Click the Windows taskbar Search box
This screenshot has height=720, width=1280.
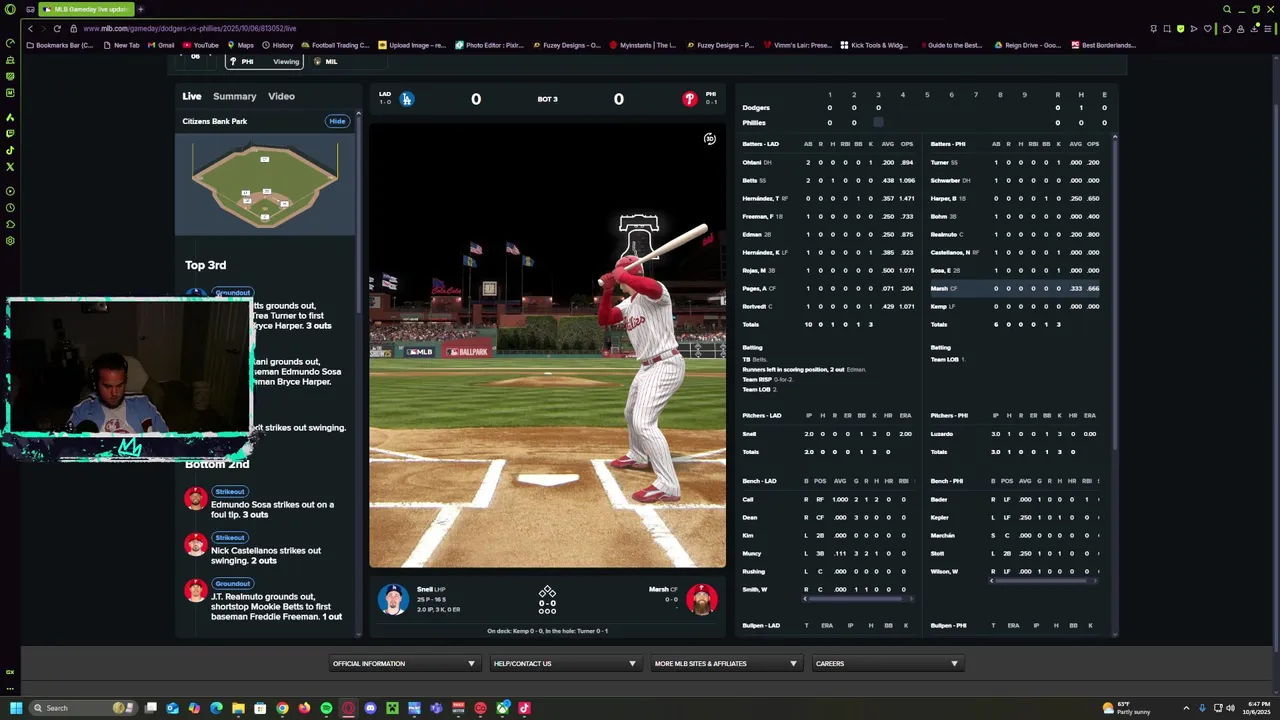coord(83,708)
